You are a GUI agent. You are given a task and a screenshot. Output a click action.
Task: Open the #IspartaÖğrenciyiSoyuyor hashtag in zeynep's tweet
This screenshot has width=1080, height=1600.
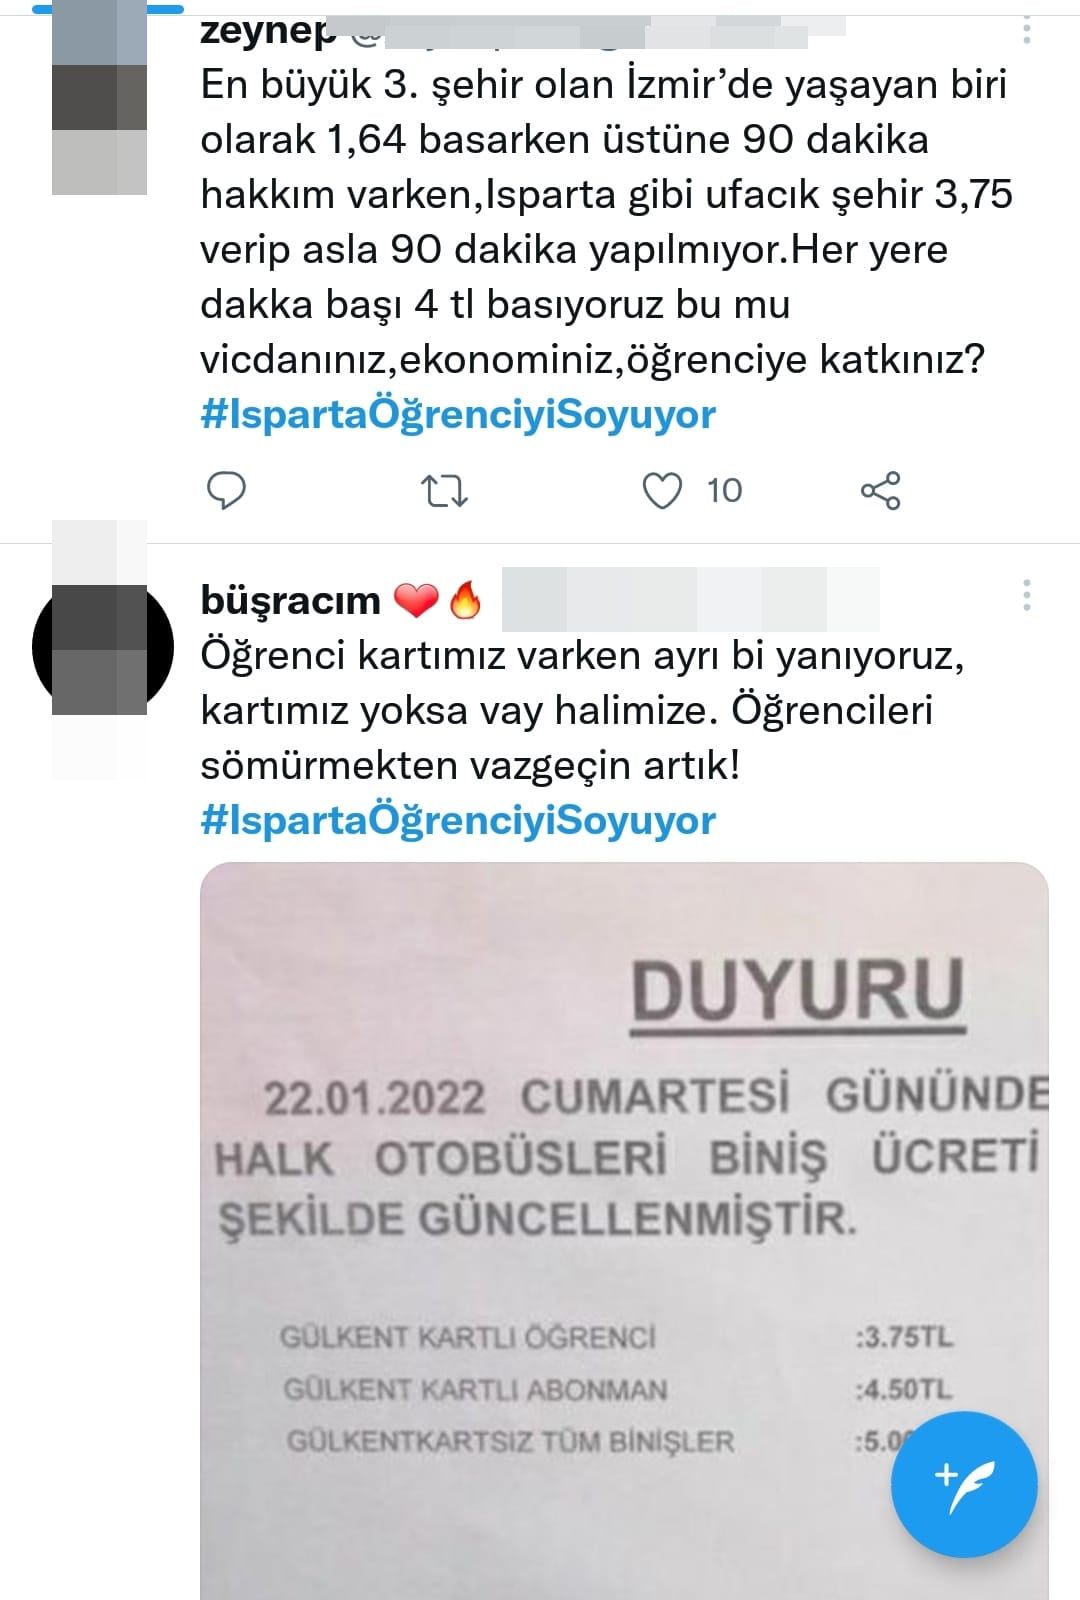tap(458, 415)
